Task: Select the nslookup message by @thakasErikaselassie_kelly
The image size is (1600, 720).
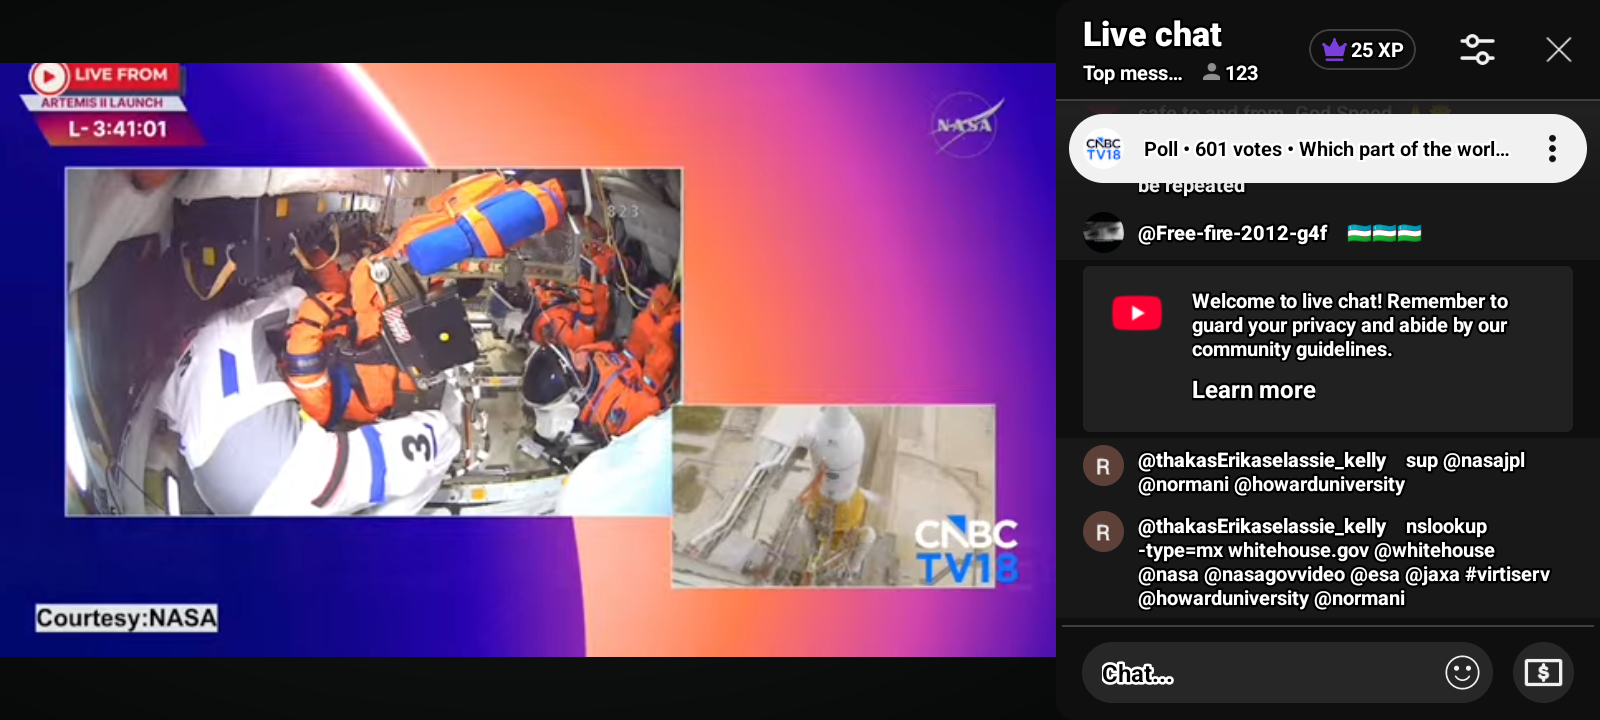Action: (1340, 562)
